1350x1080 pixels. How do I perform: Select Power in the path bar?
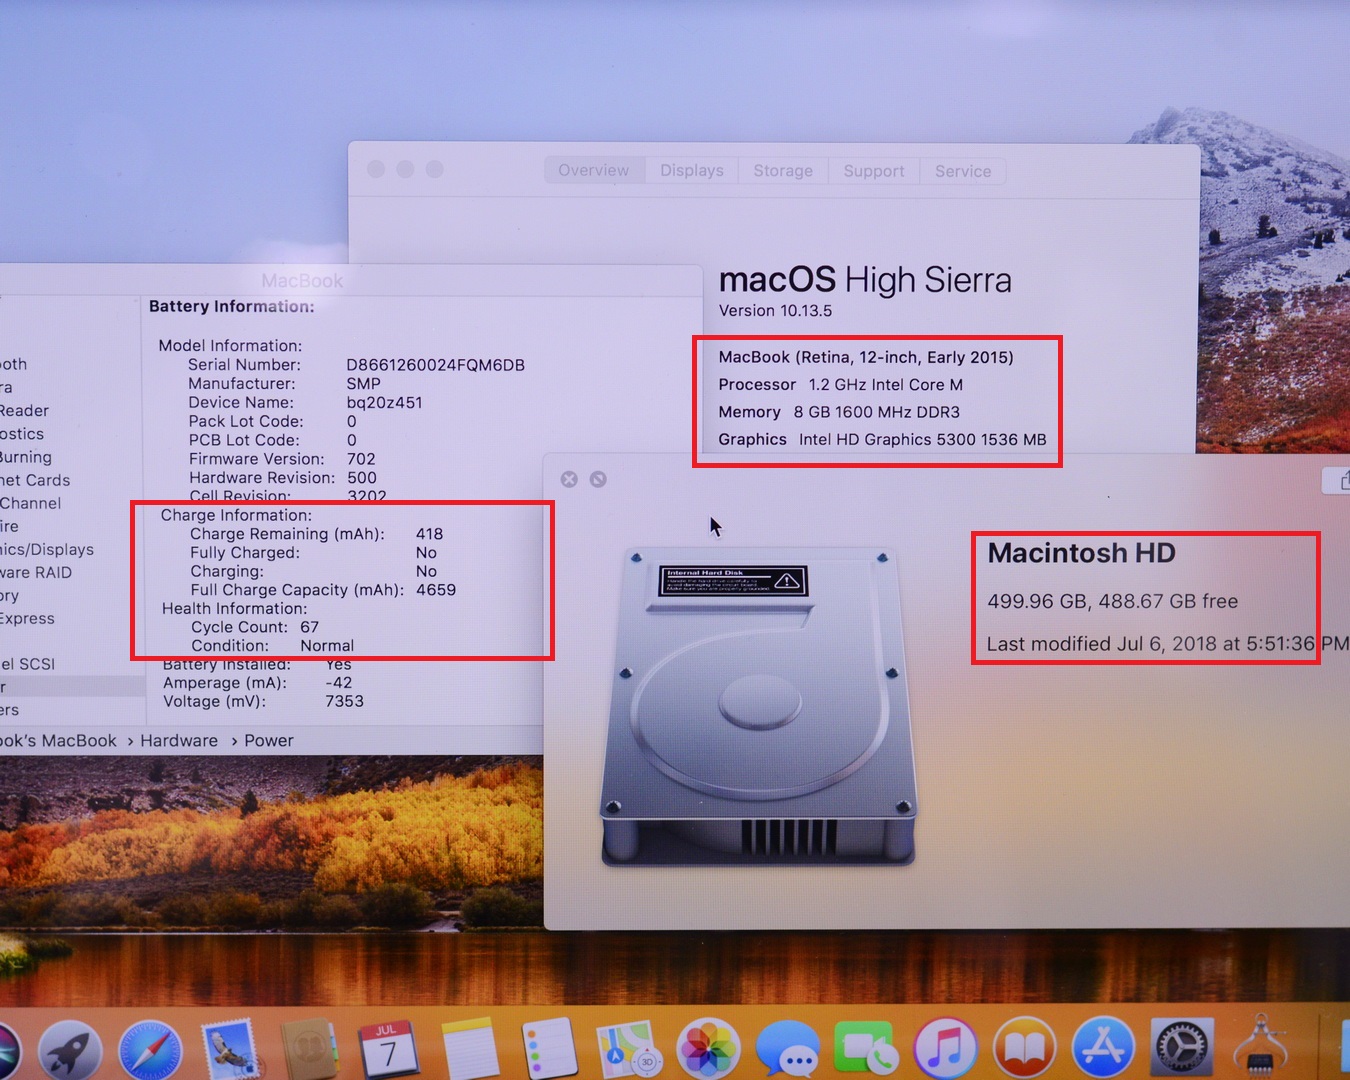[x=269, y=741]
